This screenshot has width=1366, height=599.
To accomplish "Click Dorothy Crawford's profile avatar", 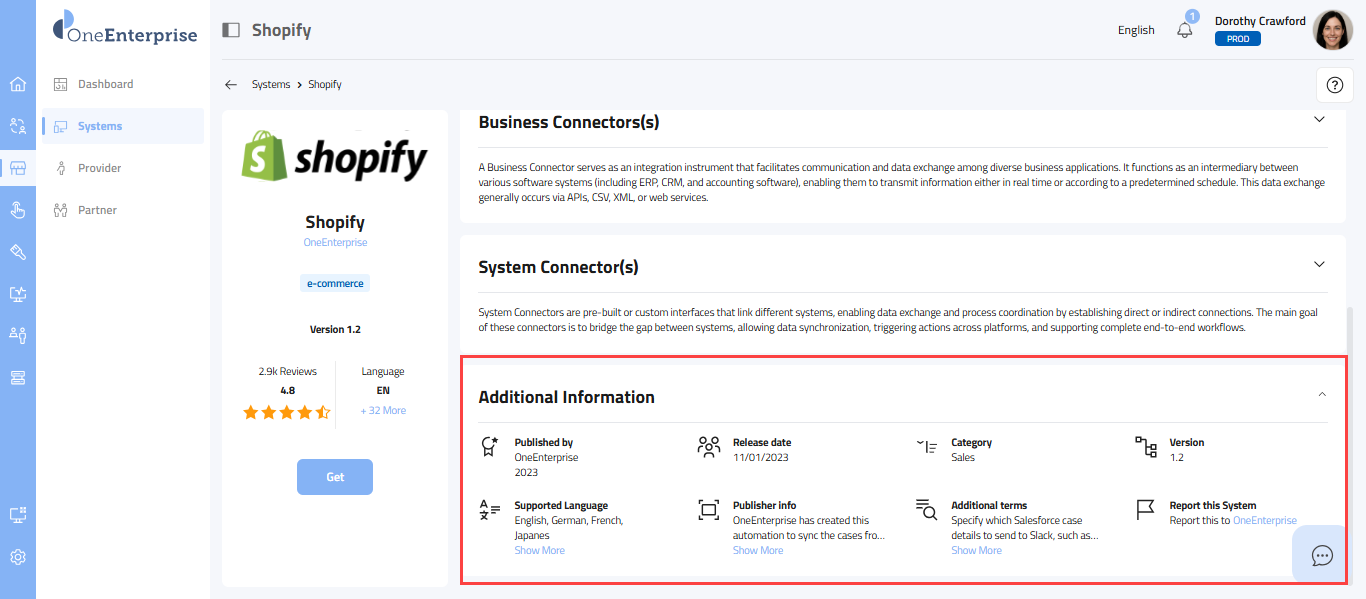I will (1332, 30).
